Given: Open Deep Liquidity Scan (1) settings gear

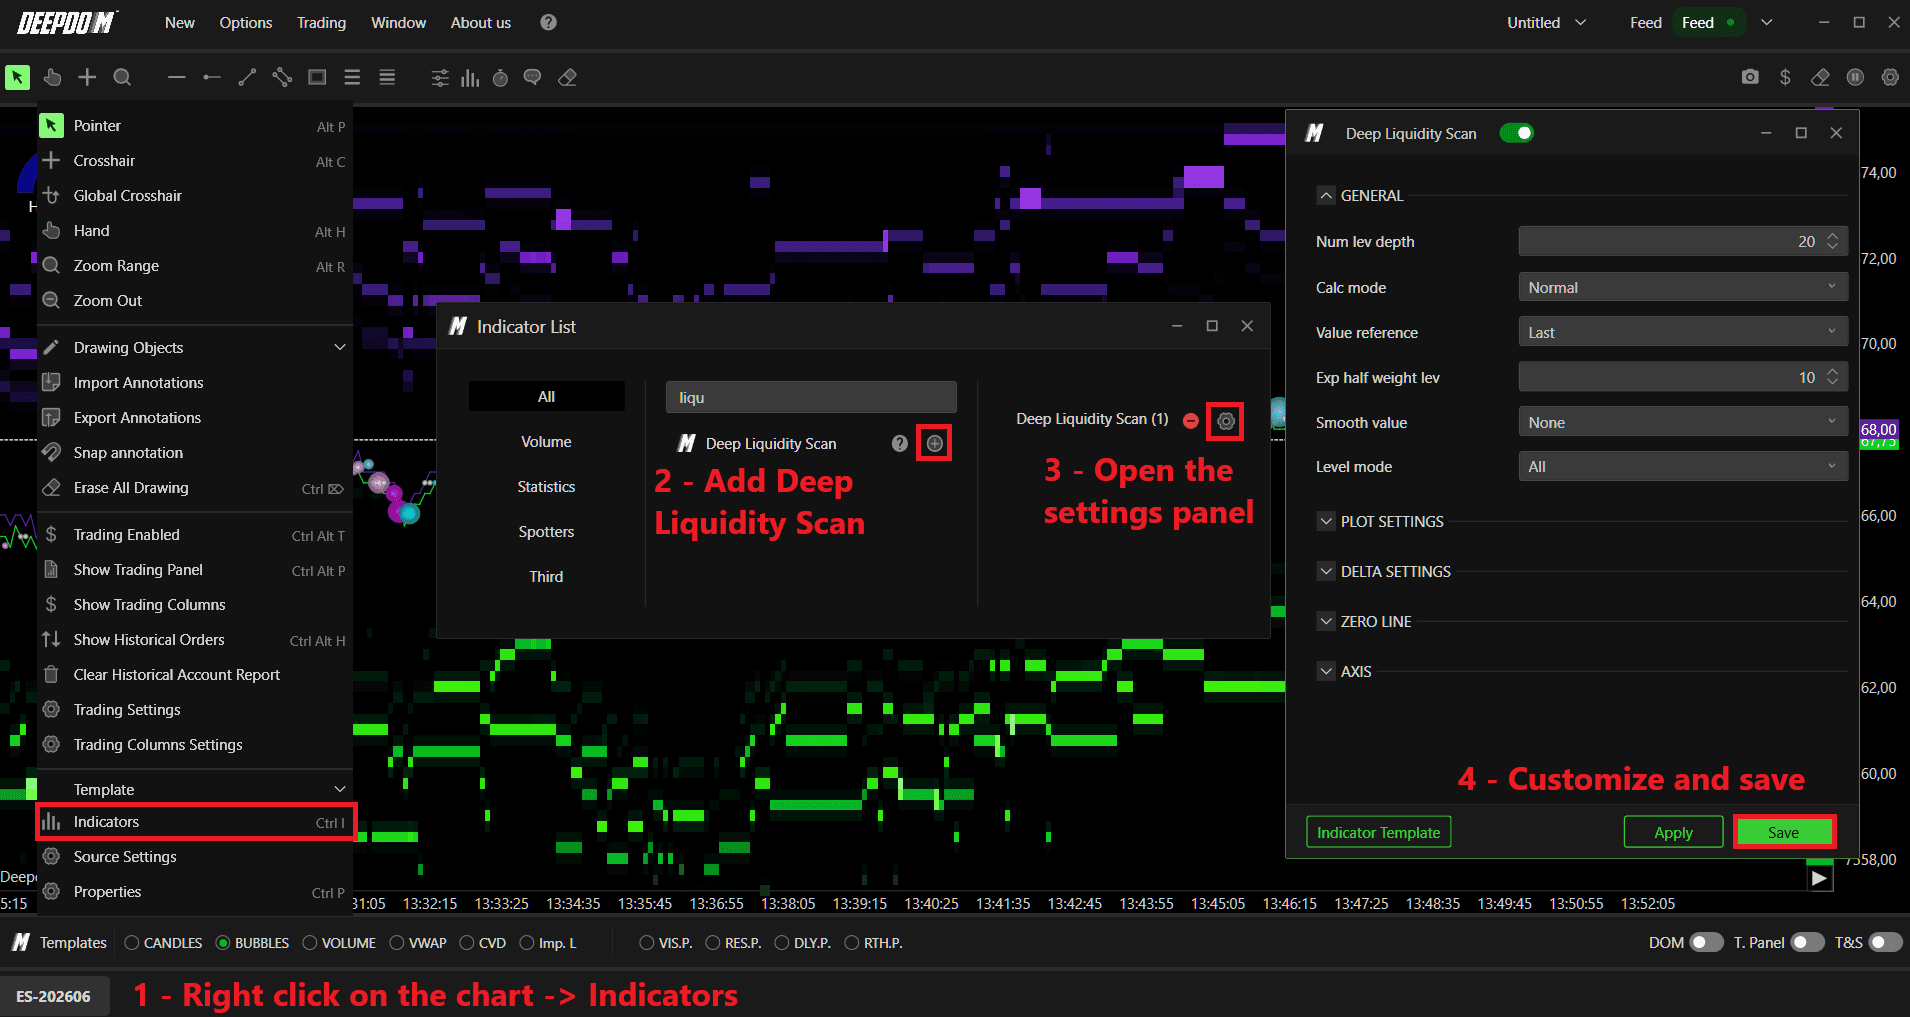Looking at the screenshot, I should point(1226,421).
